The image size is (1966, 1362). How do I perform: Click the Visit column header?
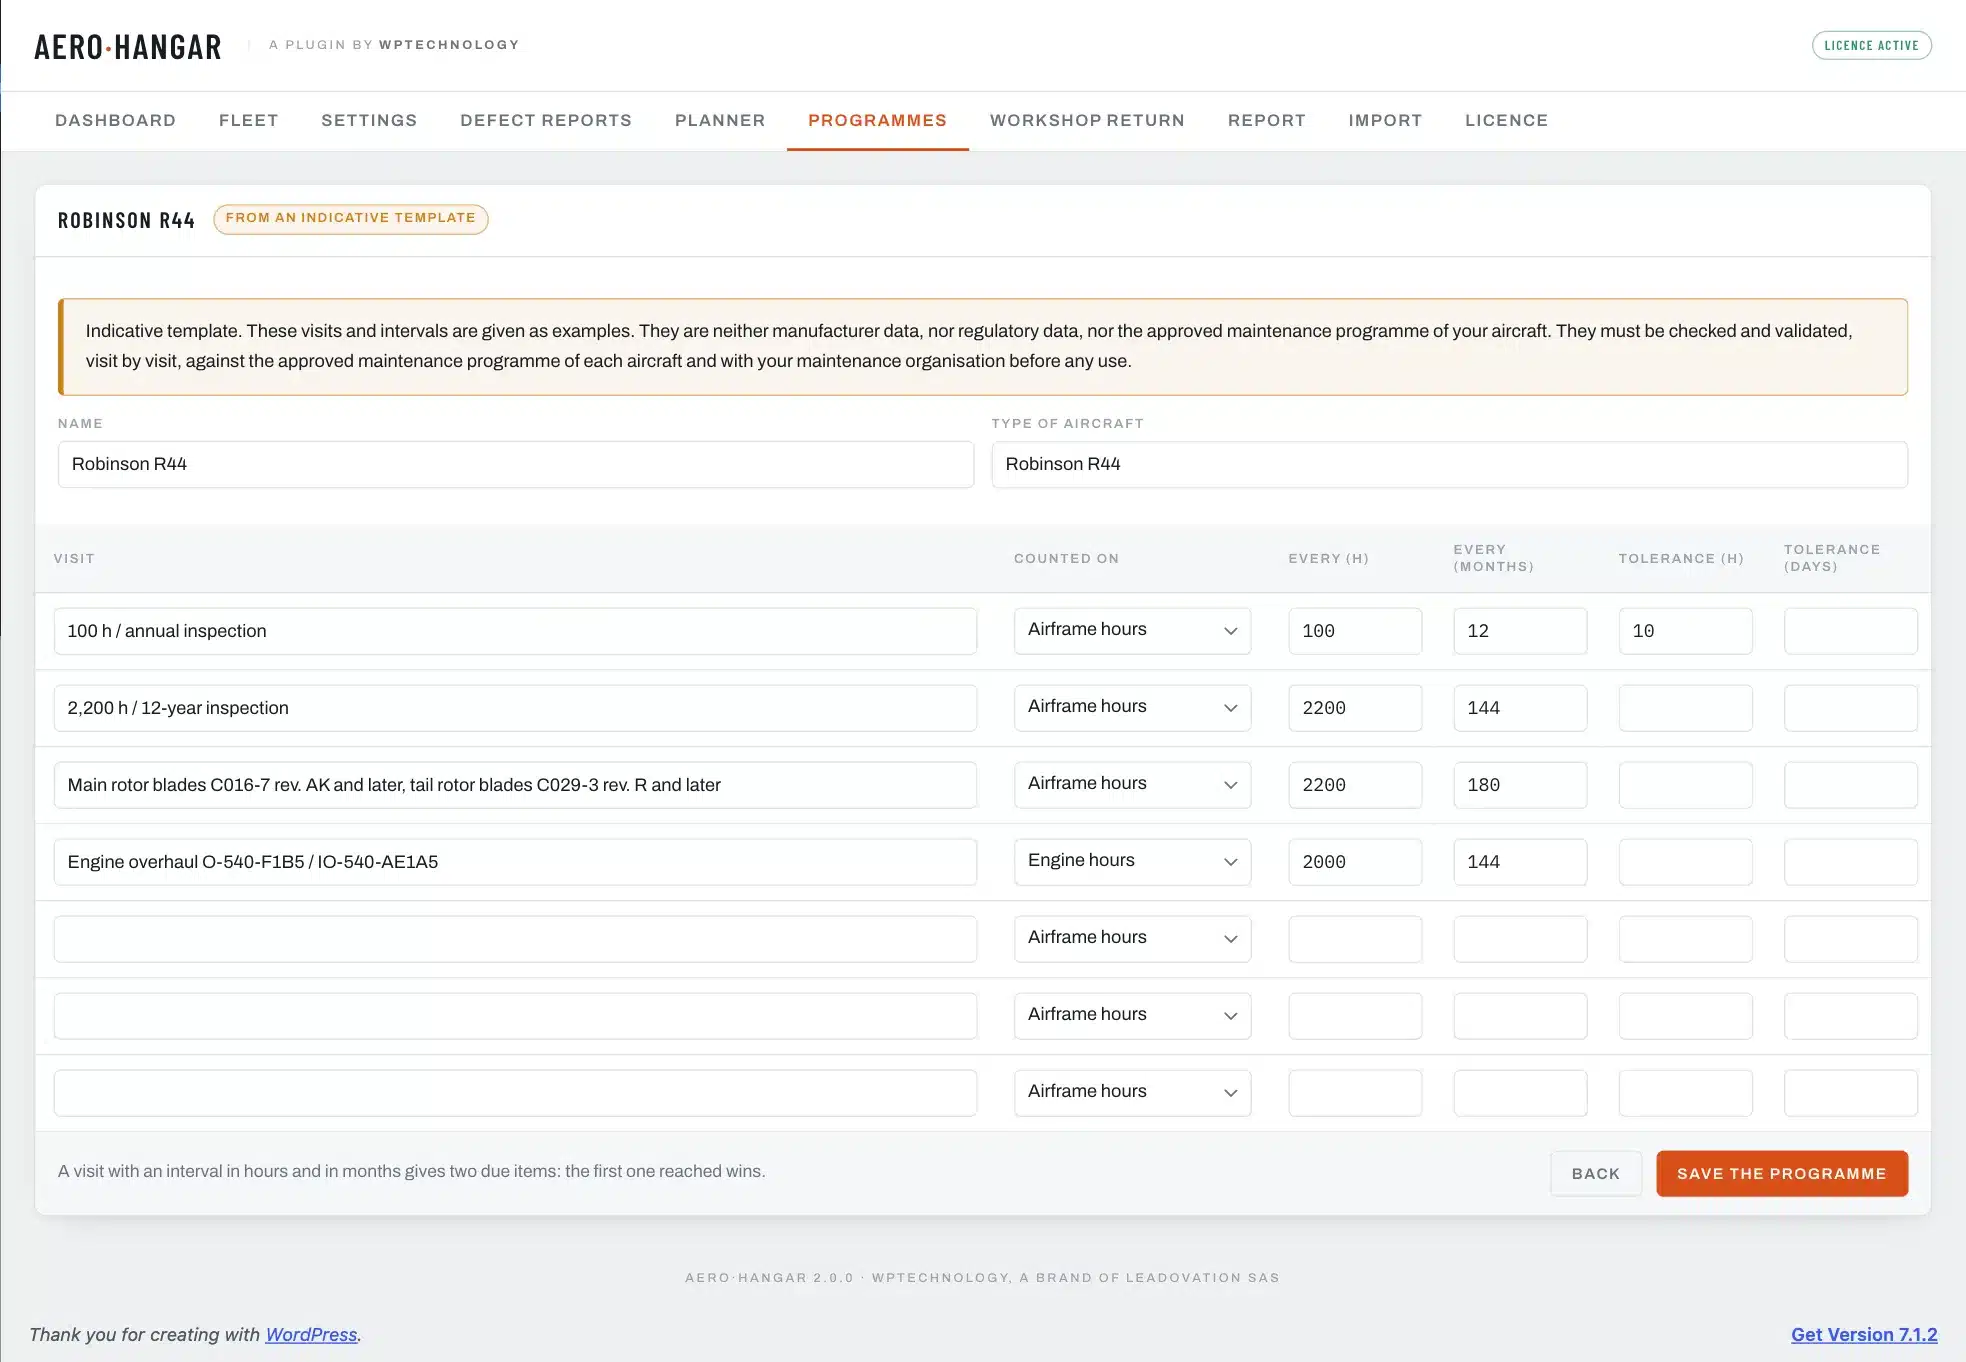74,558
